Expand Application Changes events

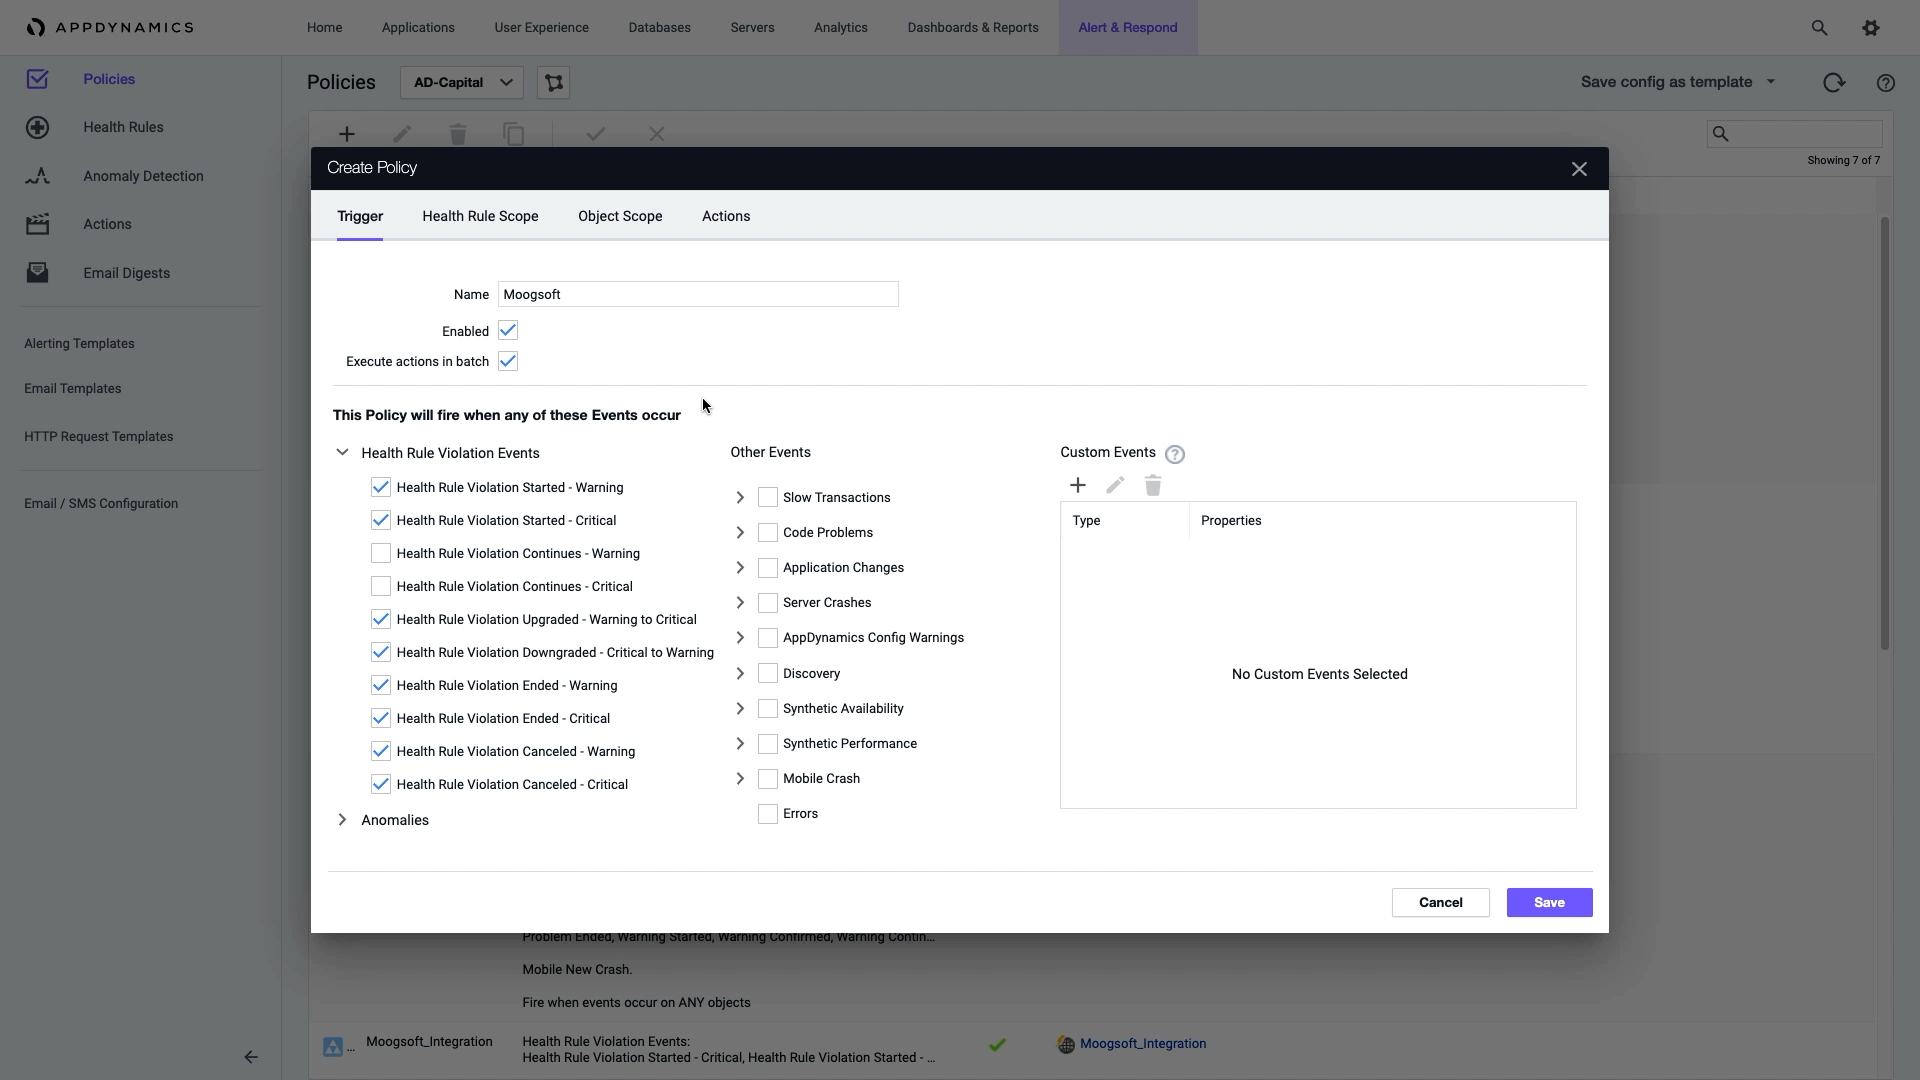point(740,567)
